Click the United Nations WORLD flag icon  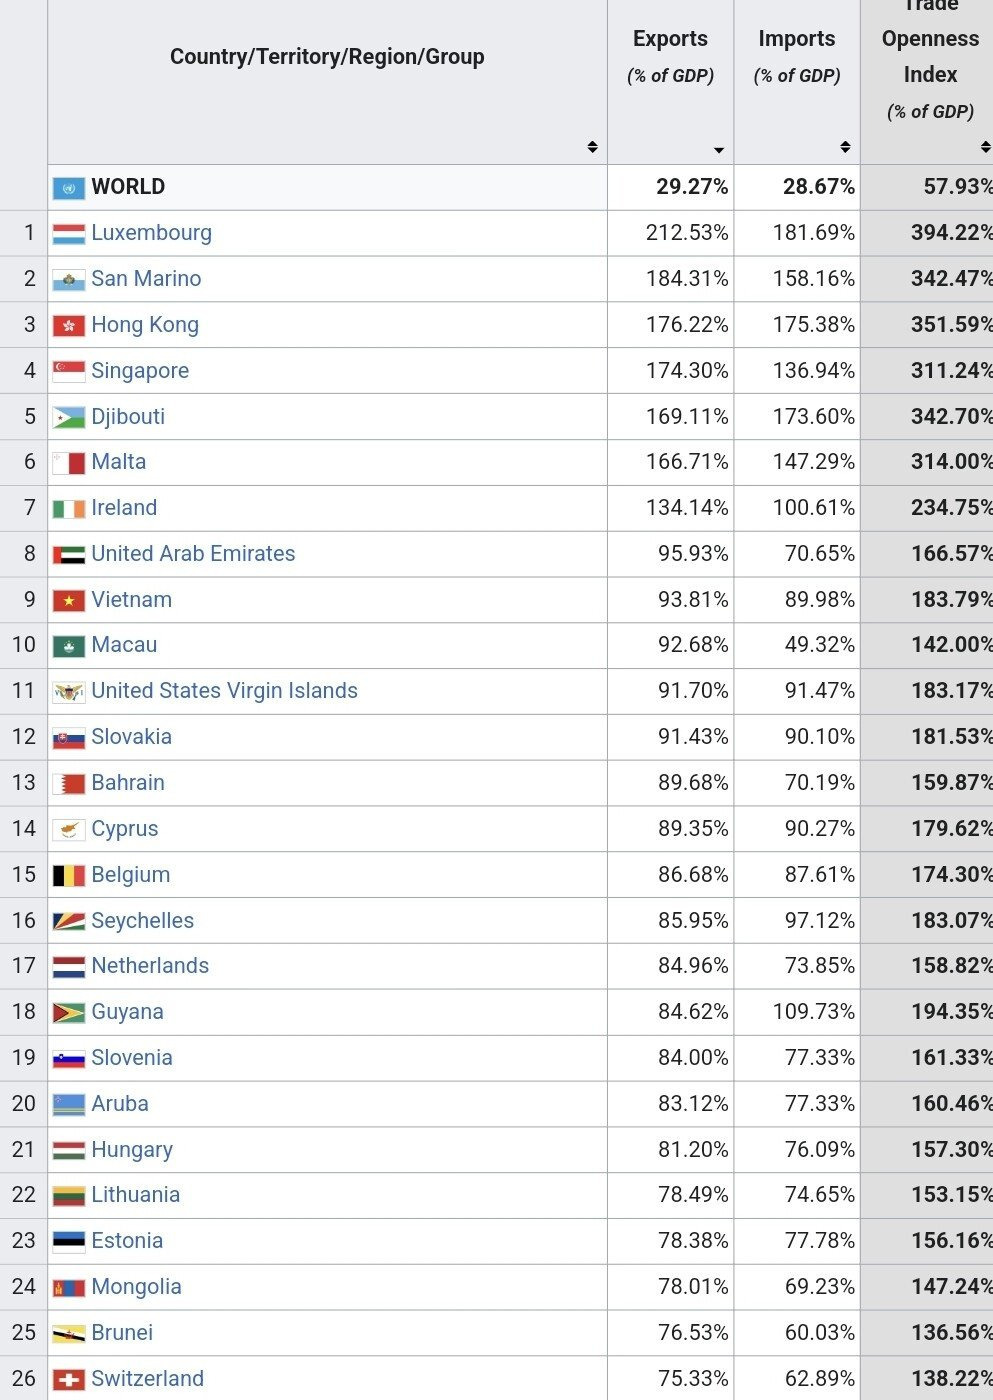point(69,188)
